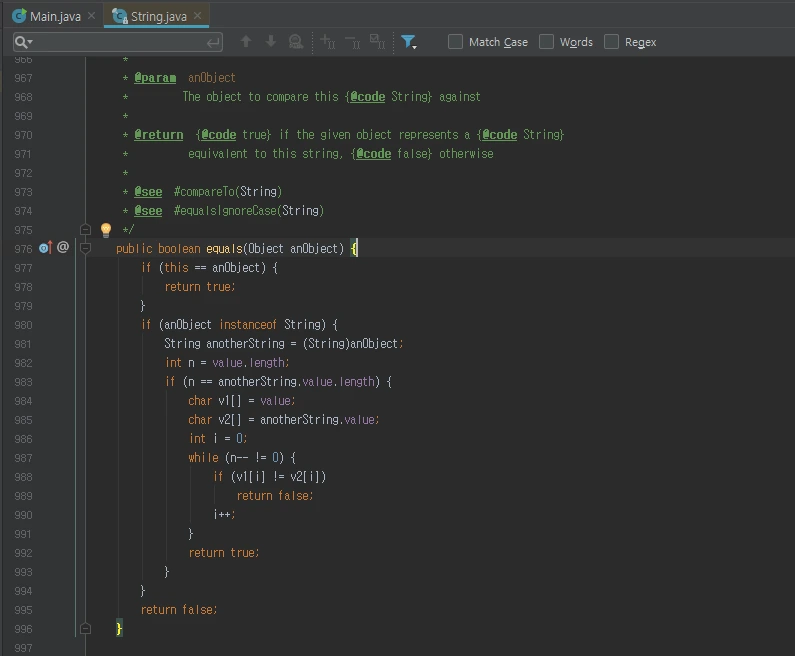Viewport: 795px width, 656px height.
Task: Click inside the find search field
Action: pos(120,42)
